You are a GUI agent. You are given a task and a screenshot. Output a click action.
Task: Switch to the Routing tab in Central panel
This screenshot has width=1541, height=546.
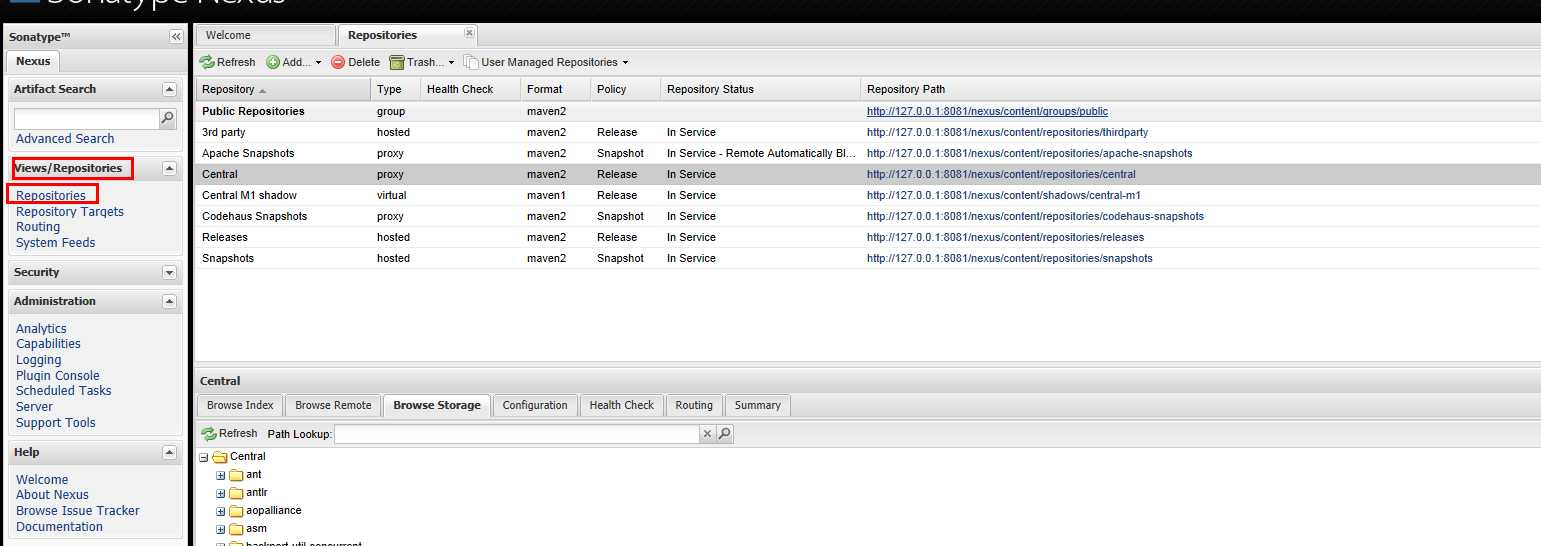tap(694, 405)
